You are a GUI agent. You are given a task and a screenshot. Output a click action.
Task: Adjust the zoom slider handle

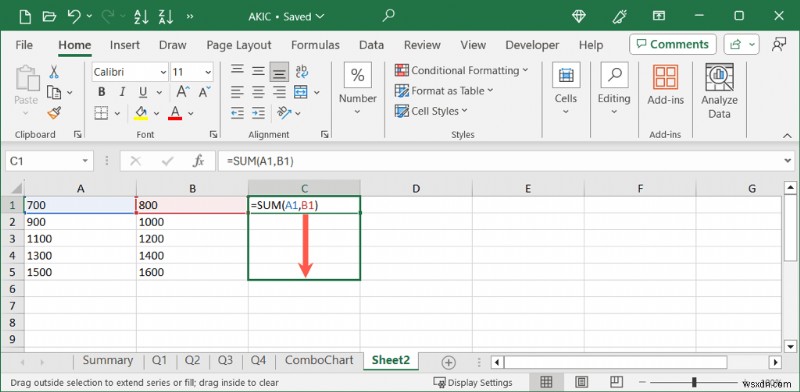pyautogui.click(x=694, y=382)
